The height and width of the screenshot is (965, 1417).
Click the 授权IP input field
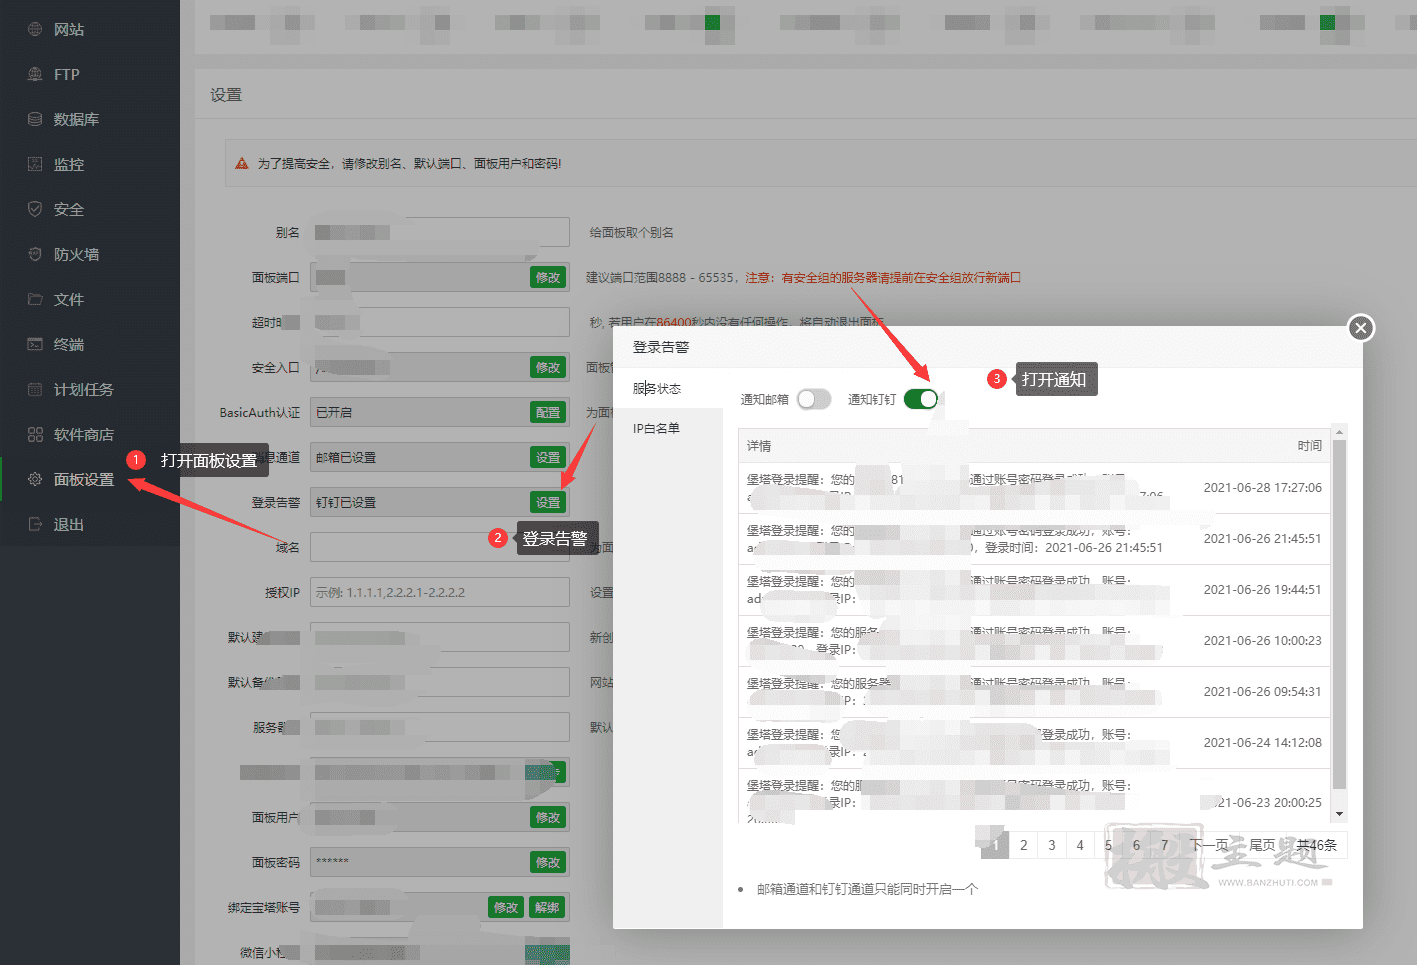[x=440, y=592]
